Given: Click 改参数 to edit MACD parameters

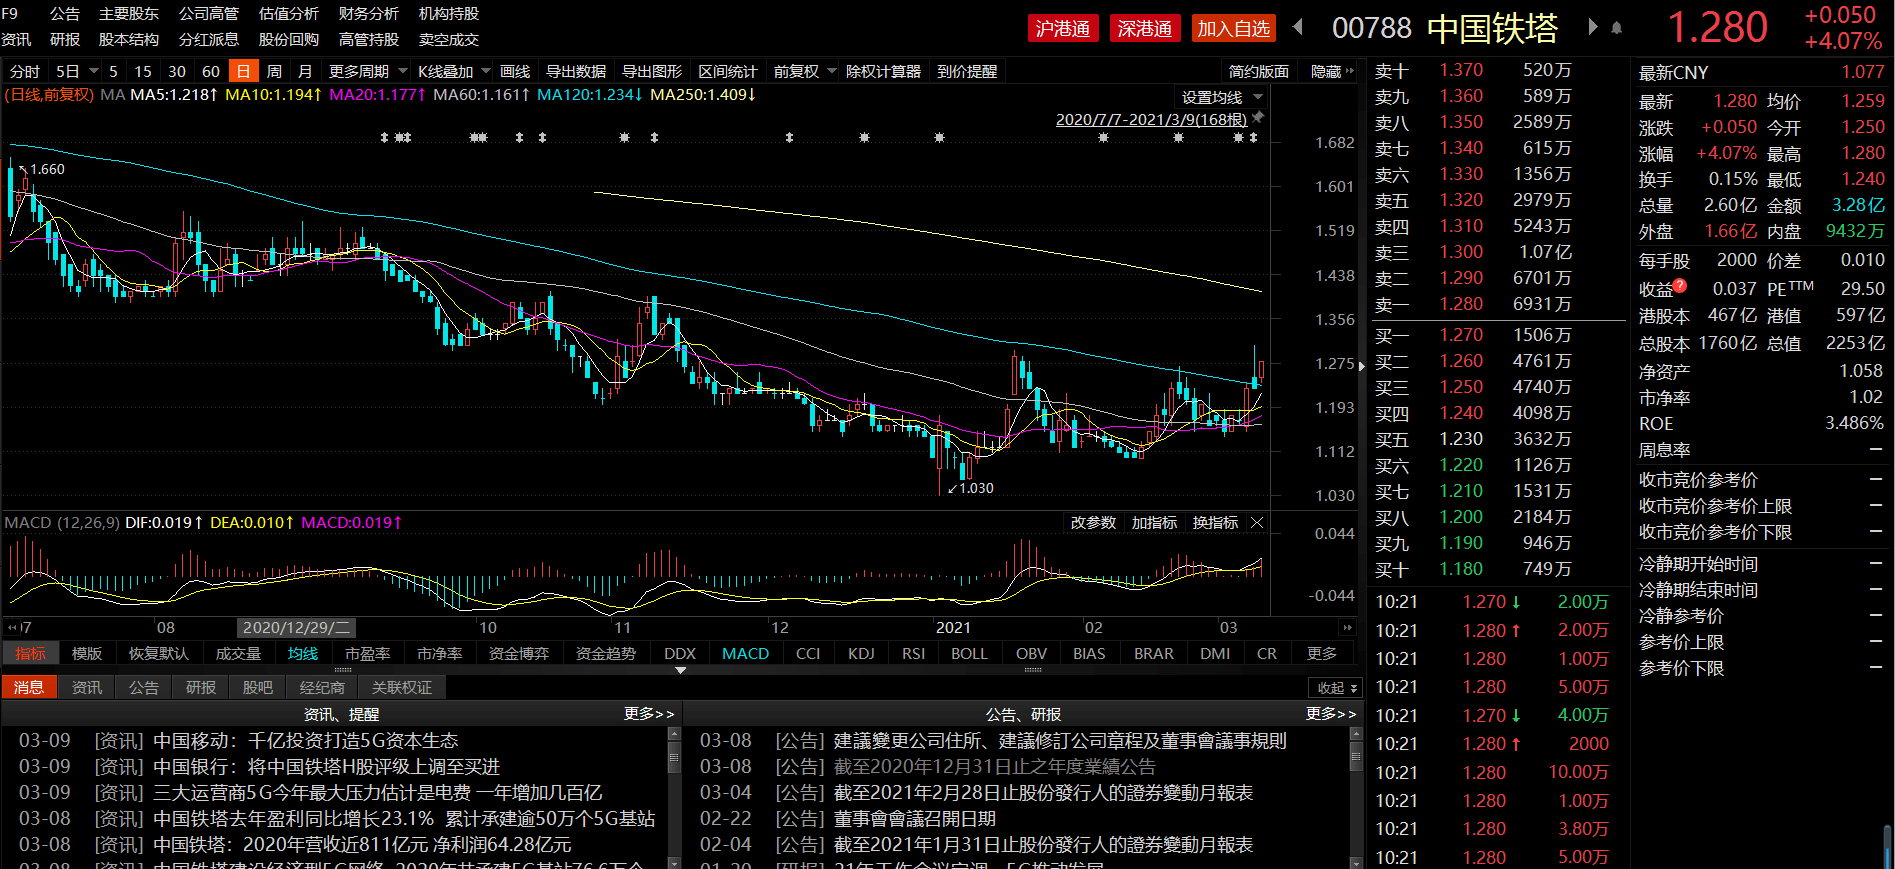Looking at the screenshot, I should point(1093,523).
